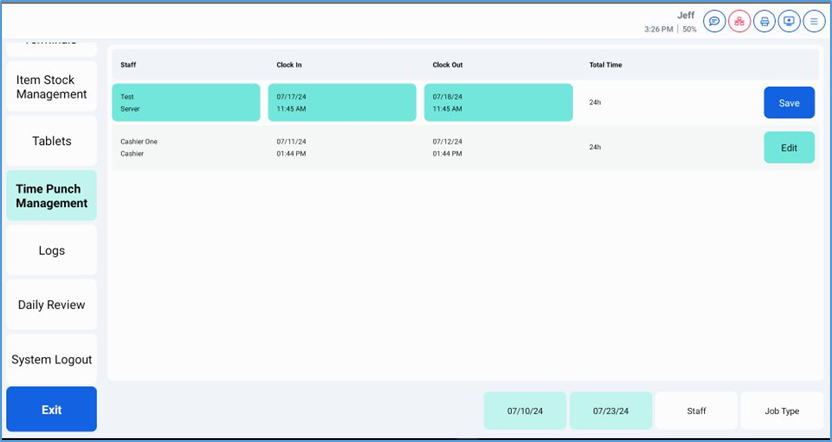Viewport: 832px width, 442px height.
Task: Edit the 07/18/24 clock-out field
Action: tap(498, 103)
